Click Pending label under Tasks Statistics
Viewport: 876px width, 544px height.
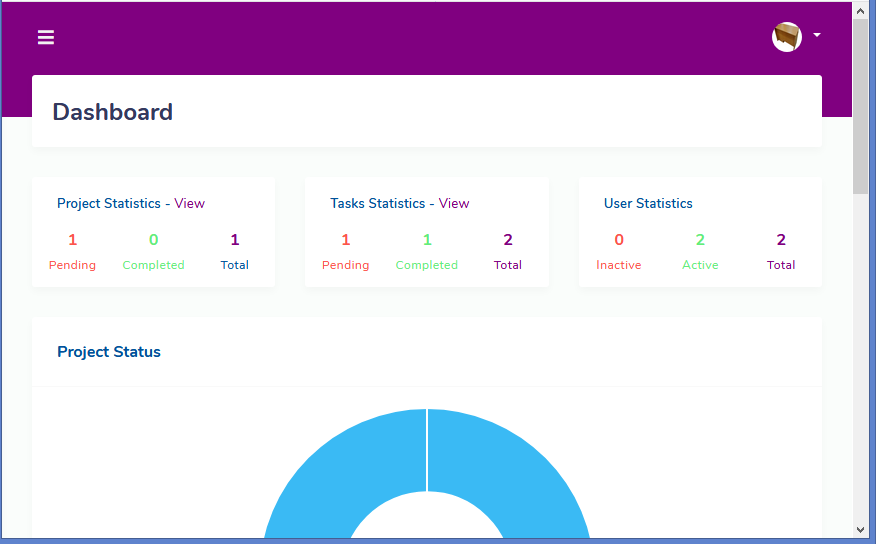[345, 265]
